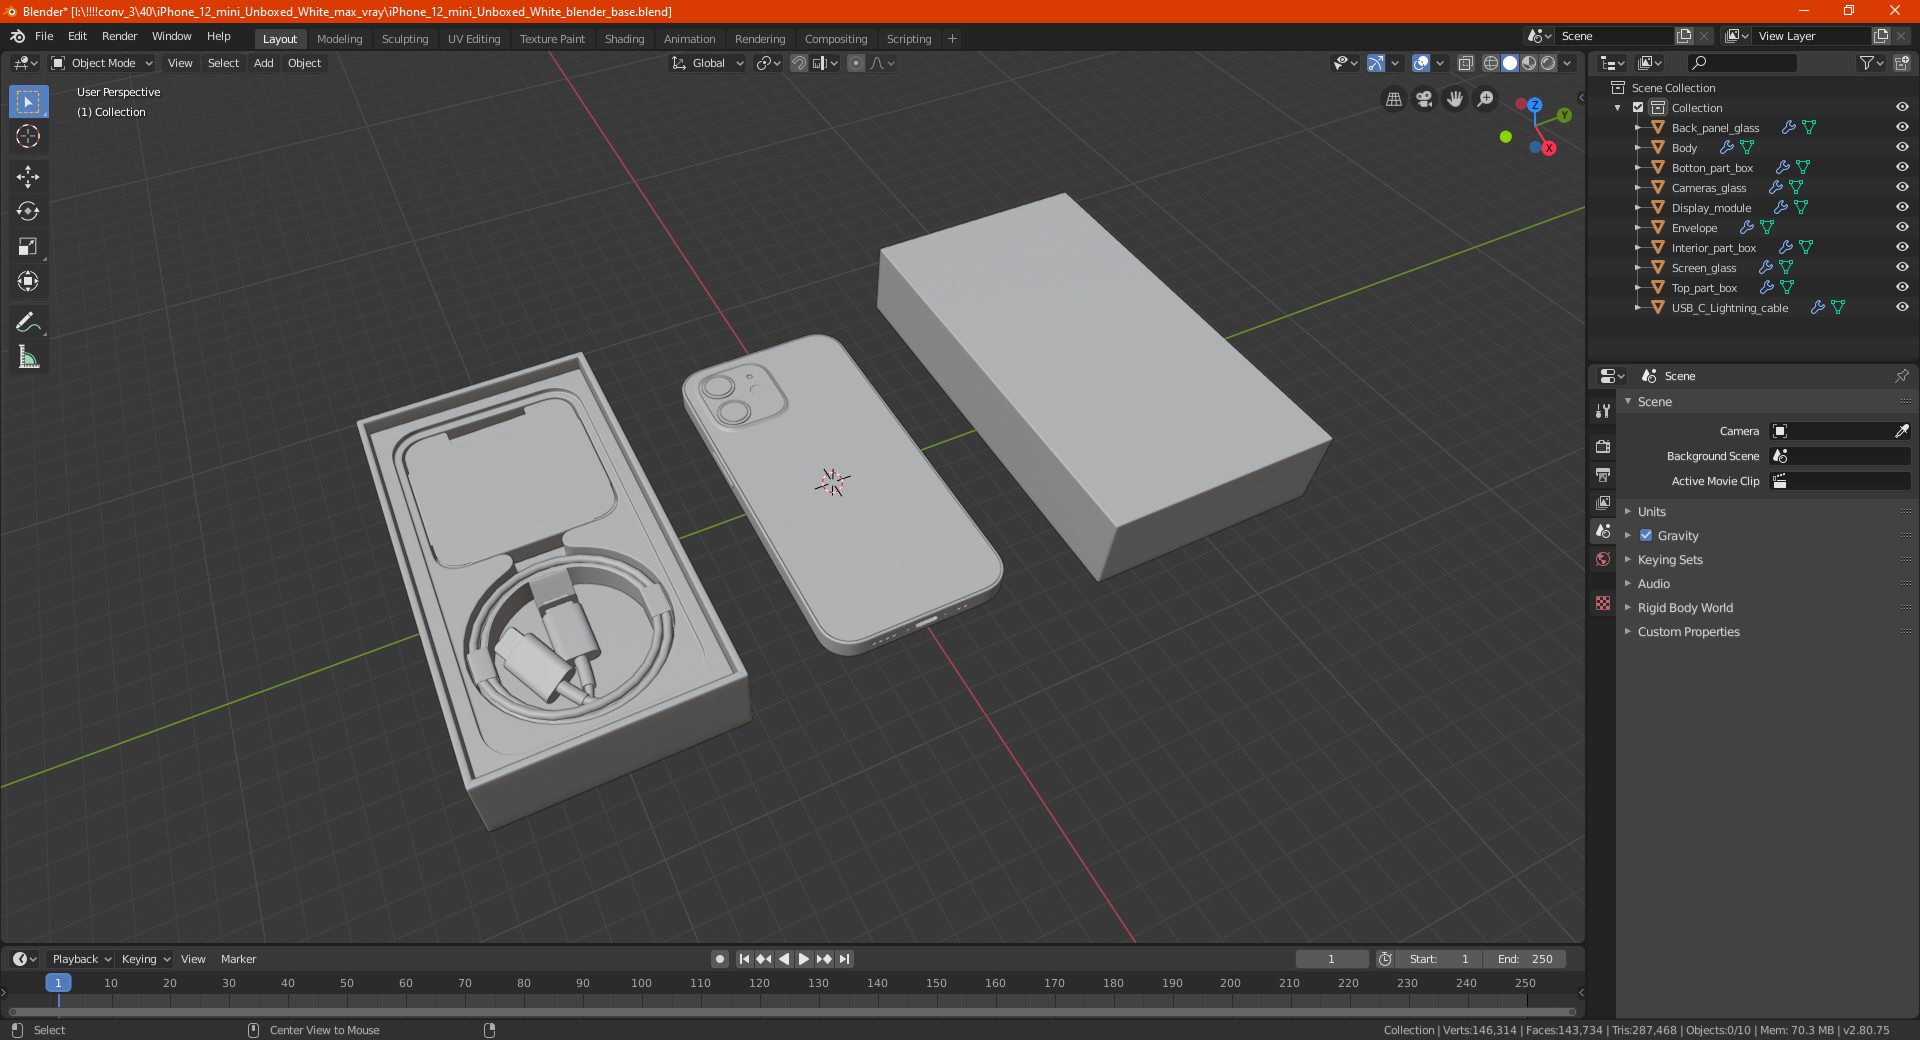1920x1040 pixels.
Task: Jump to the end frame
Action: (845, 959)
